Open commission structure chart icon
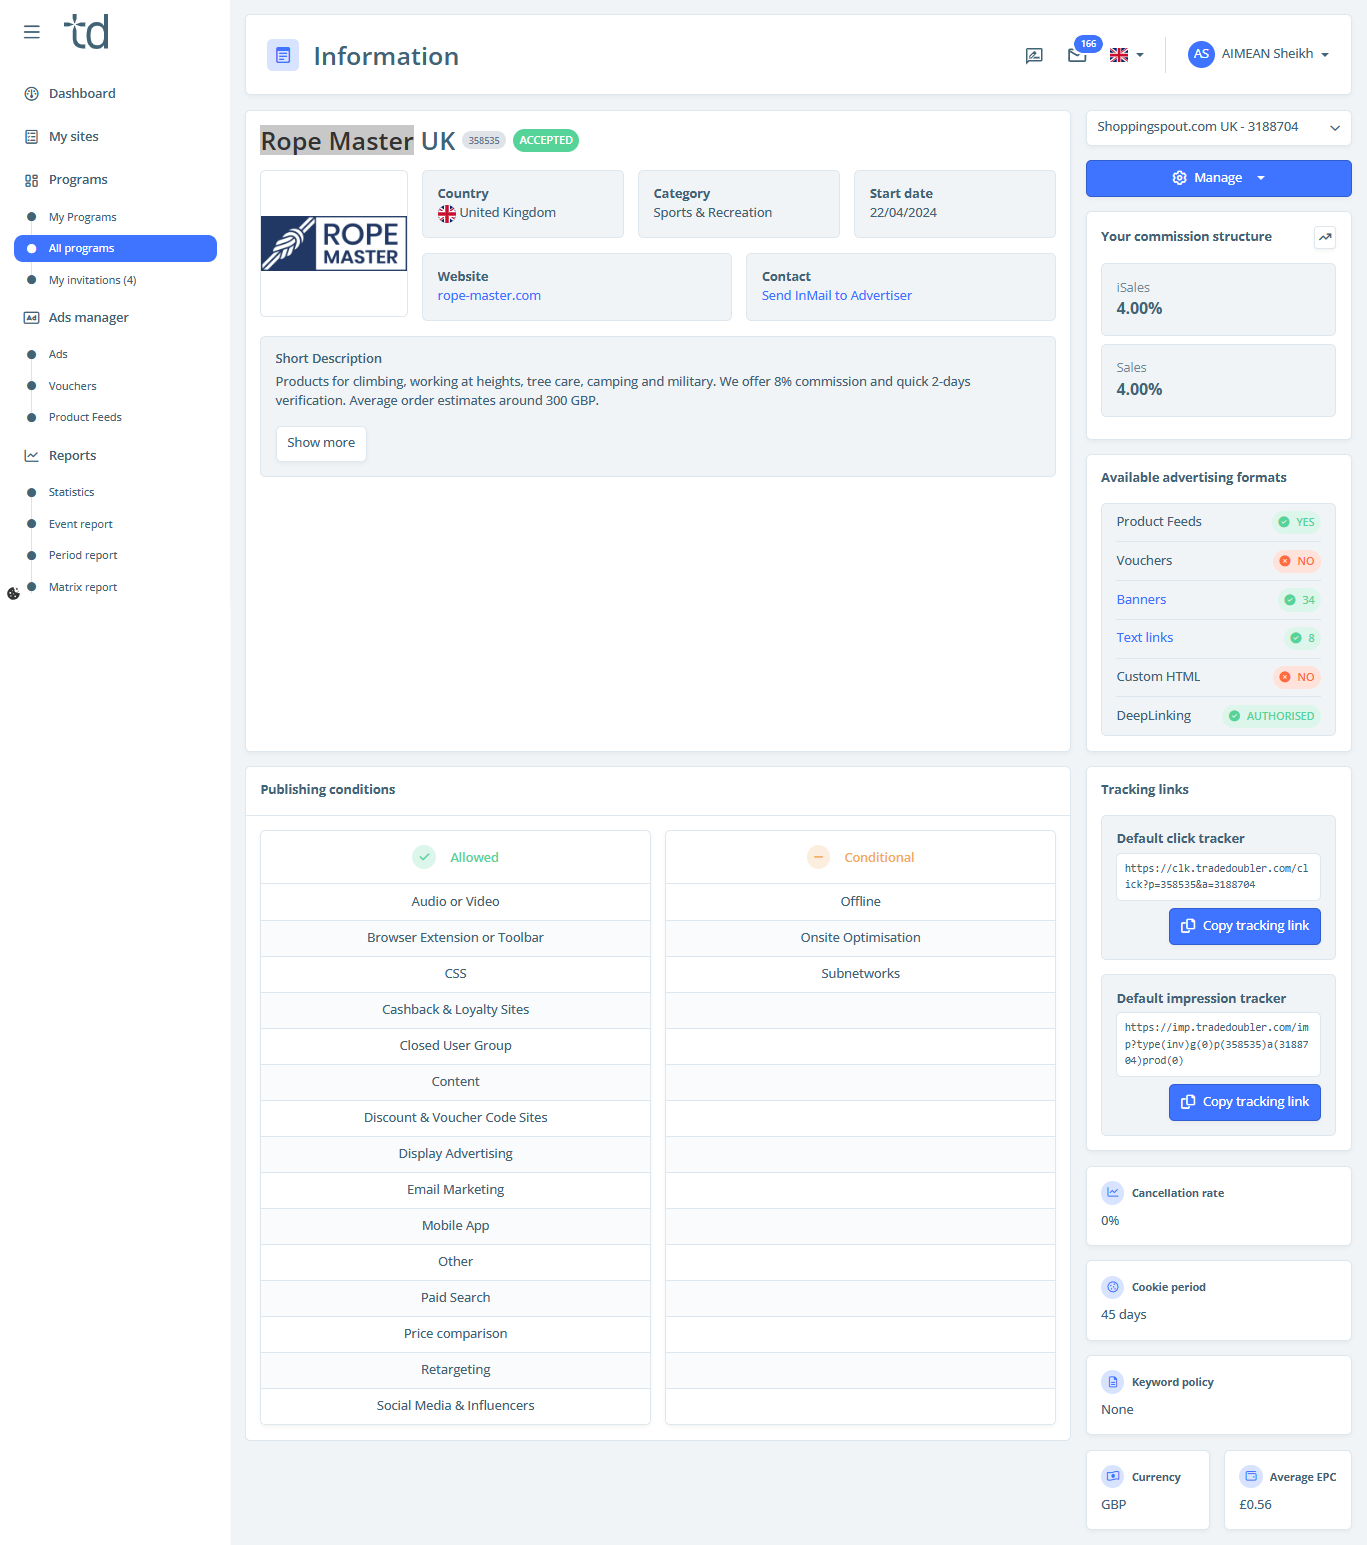This screenshot has height=1545, width=1367. pyautogui.click(x=1325, y=237)
